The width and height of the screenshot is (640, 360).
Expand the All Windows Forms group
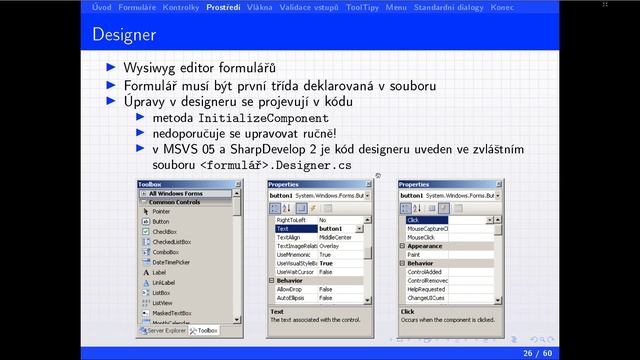[144, 193]
